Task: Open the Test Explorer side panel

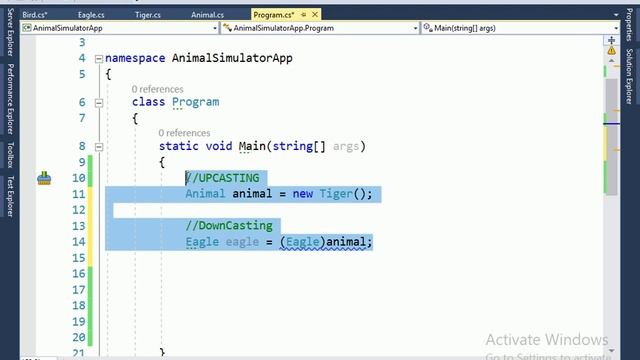Action: coord(10,196)
